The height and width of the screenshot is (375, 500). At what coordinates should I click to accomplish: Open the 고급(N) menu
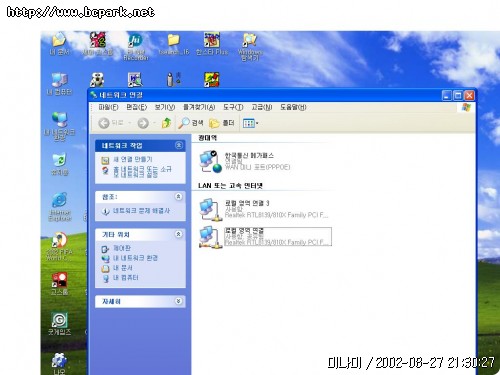[x=262, y=107]
